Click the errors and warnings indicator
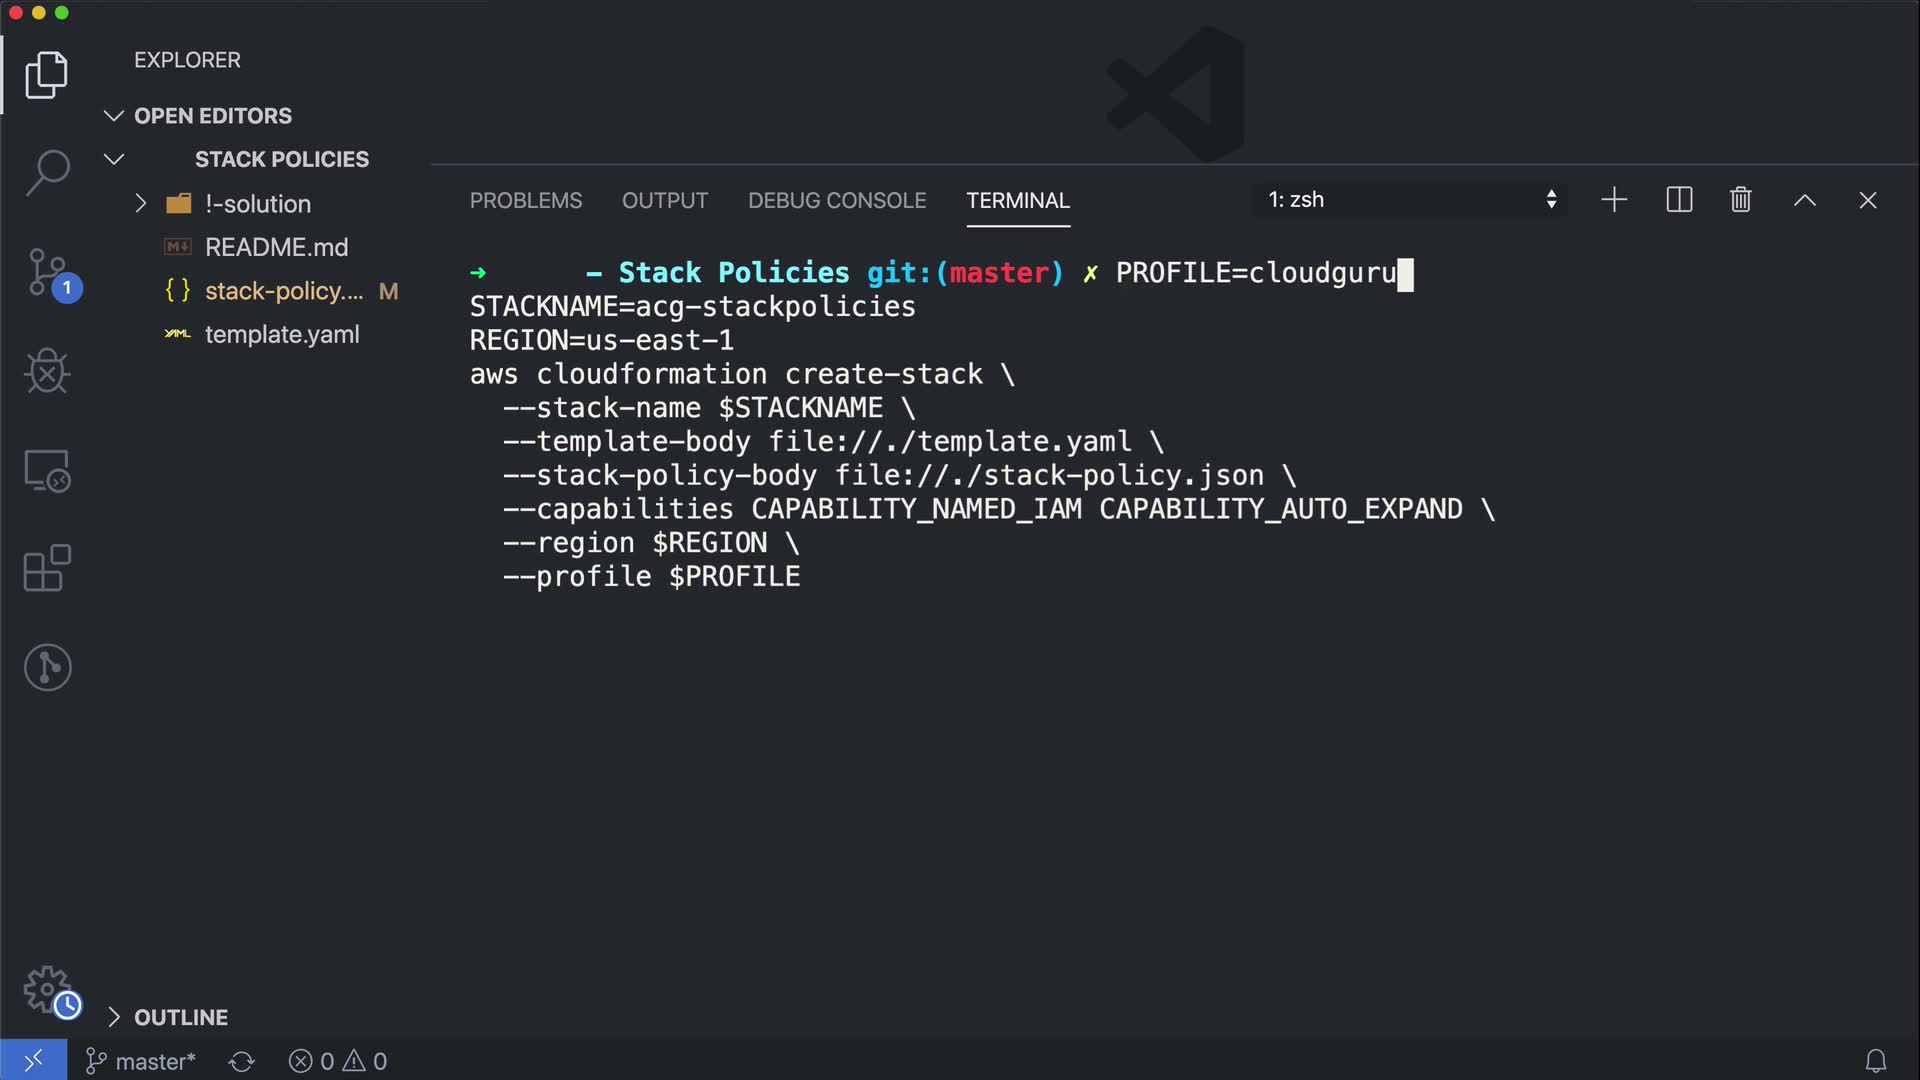 (338, 1061)
